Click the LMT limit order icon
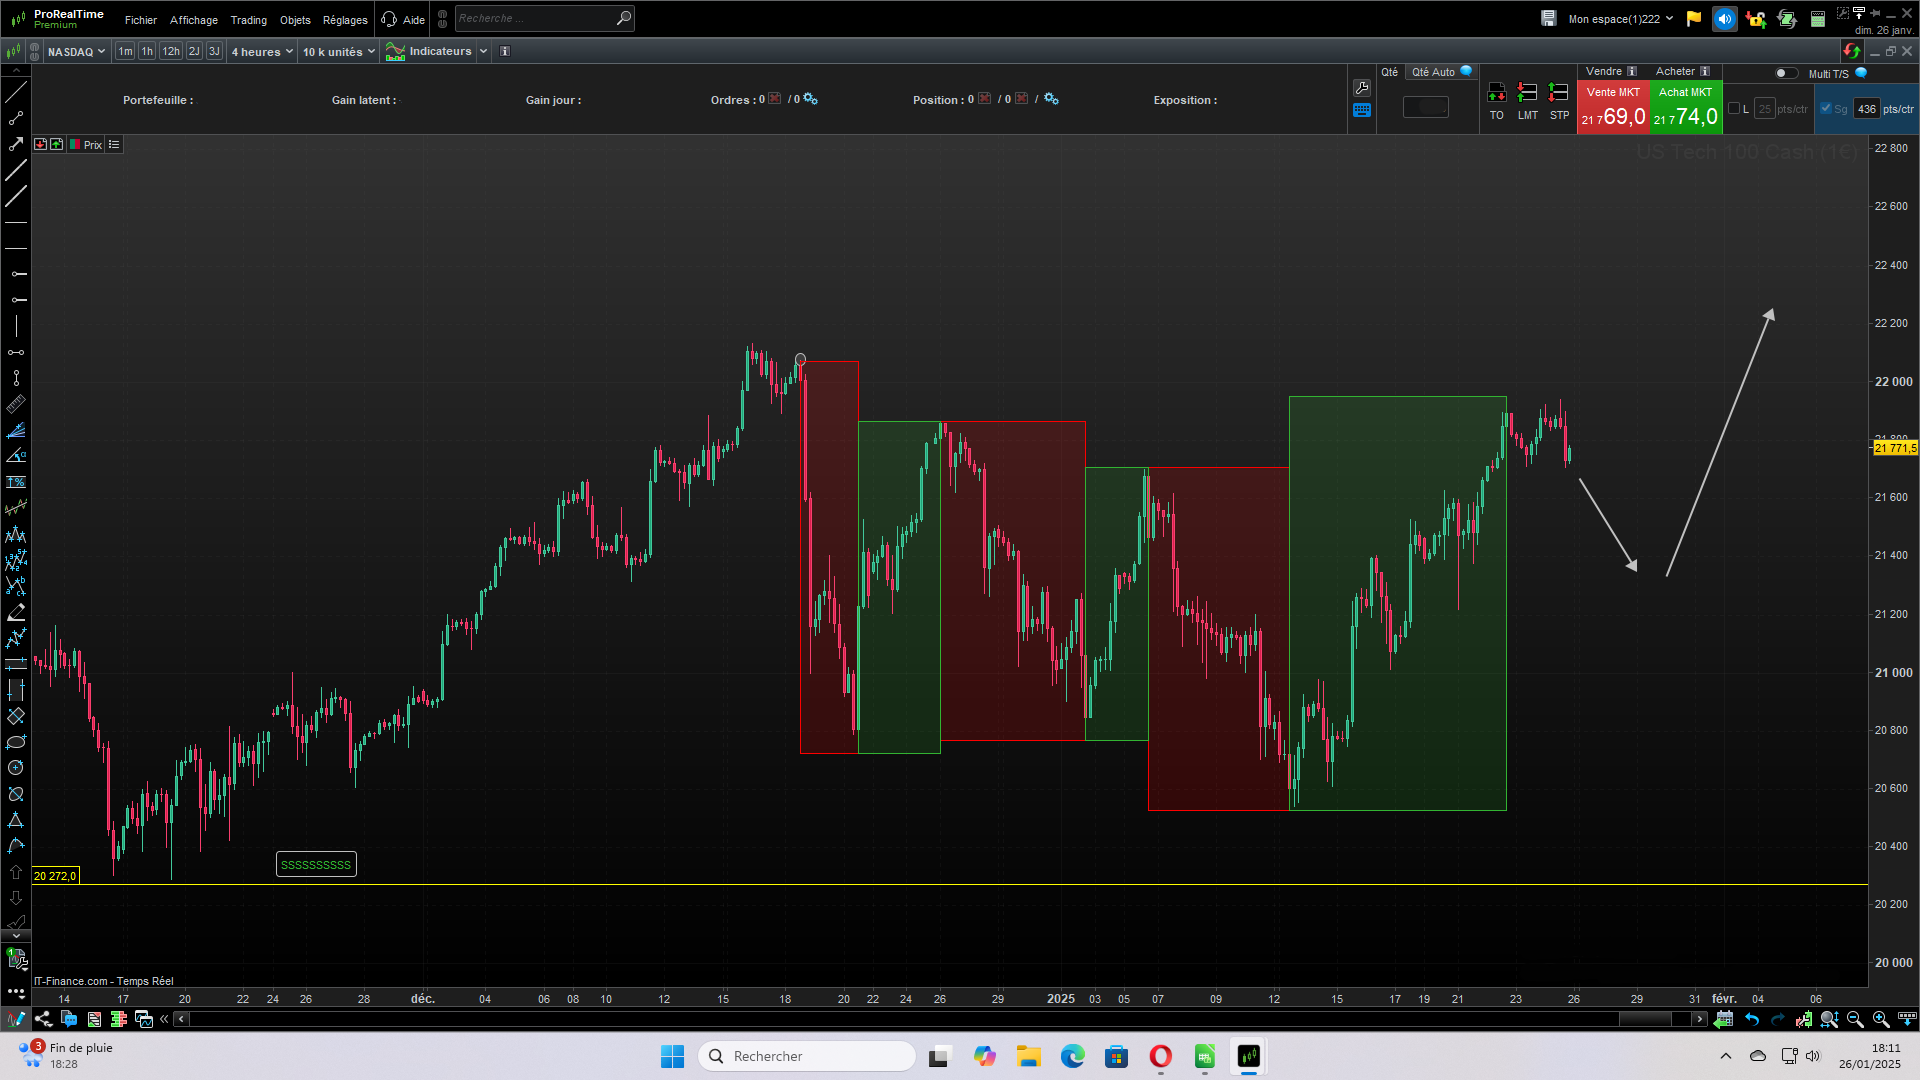This screenshot has width=1920, height=1080. (x=1527, y=94)
